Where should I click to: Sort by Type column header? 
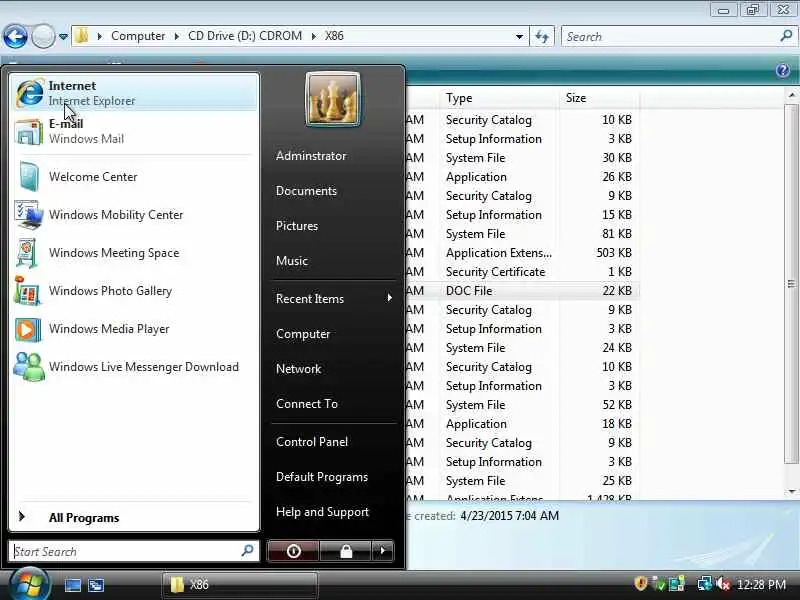tap(498, 98)
